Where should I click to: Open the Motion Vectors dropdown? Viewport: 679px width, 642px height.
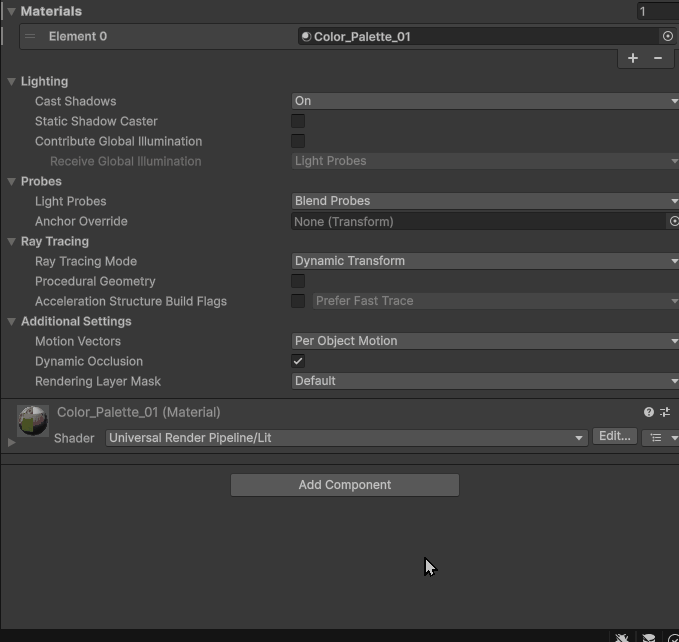pos(484,341)
